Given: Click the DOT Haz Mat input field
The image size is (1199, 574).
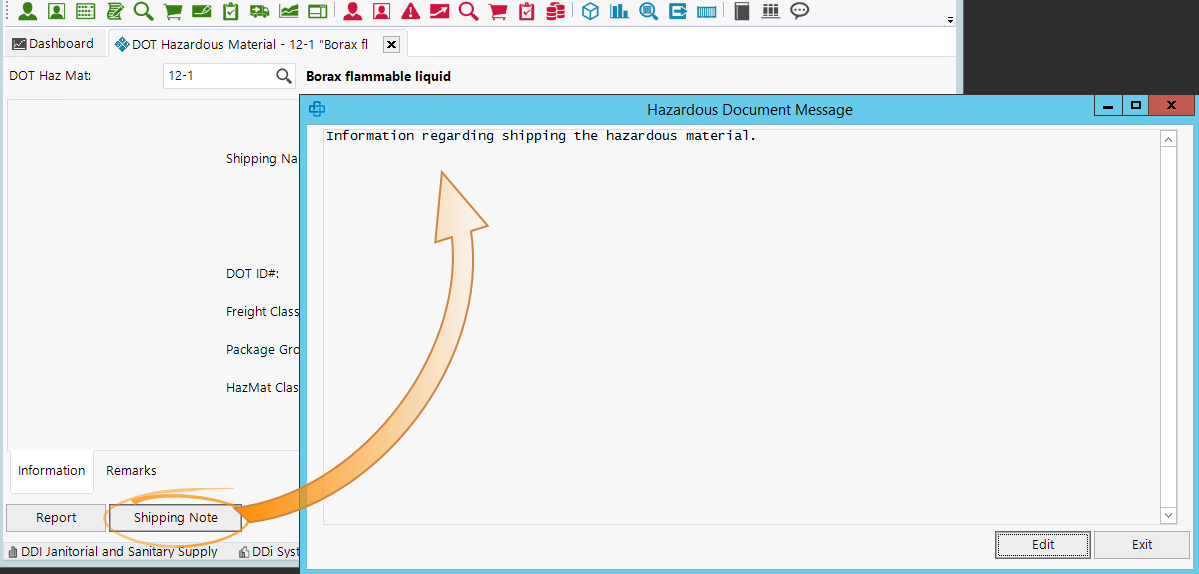Looking at the screenshot, I should [x=217, y=76].
